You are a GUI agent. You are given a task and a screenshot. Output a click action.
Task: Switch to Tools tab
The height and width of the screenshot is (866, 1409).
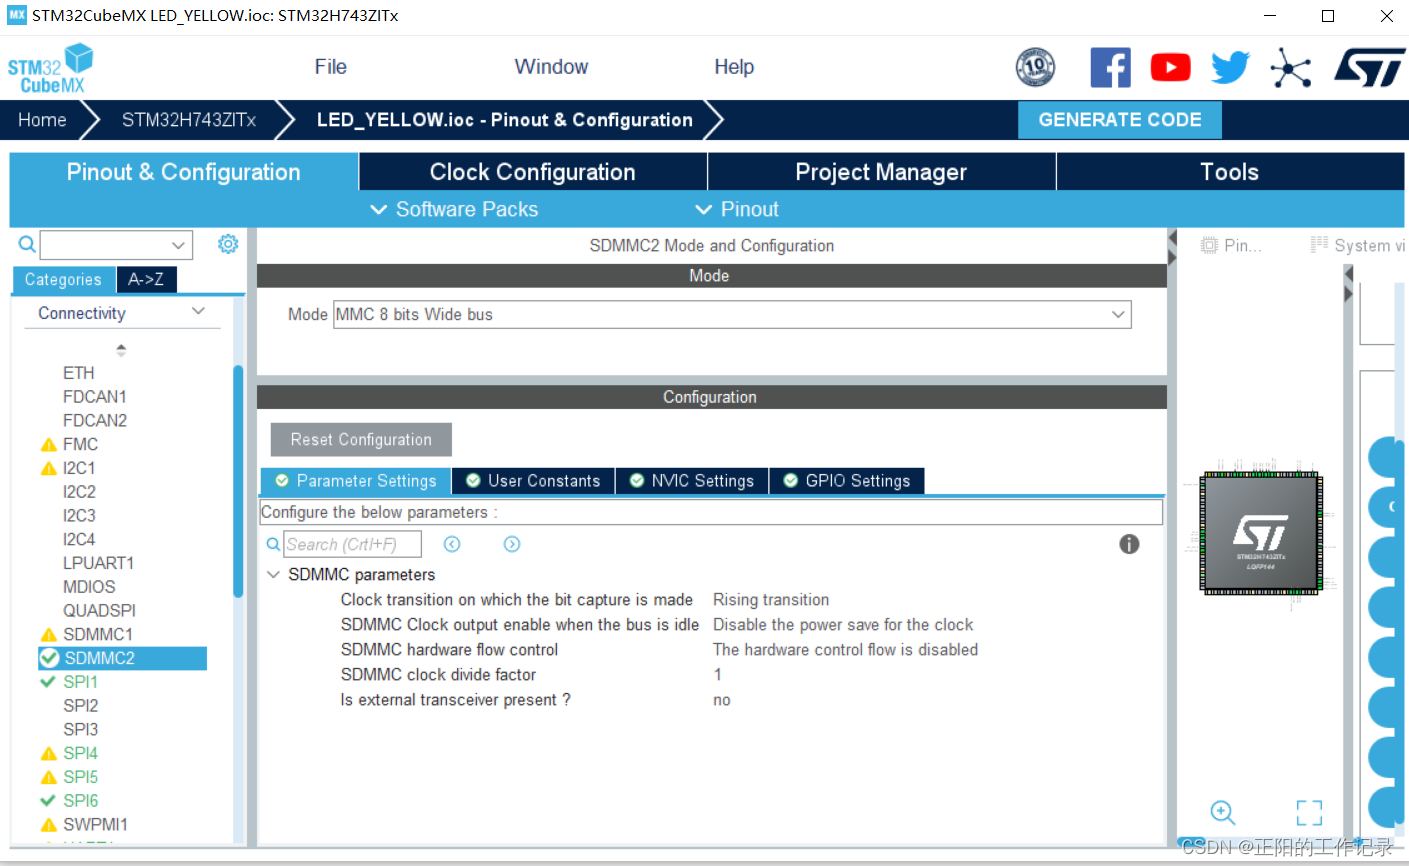[x=1230, y=172]
